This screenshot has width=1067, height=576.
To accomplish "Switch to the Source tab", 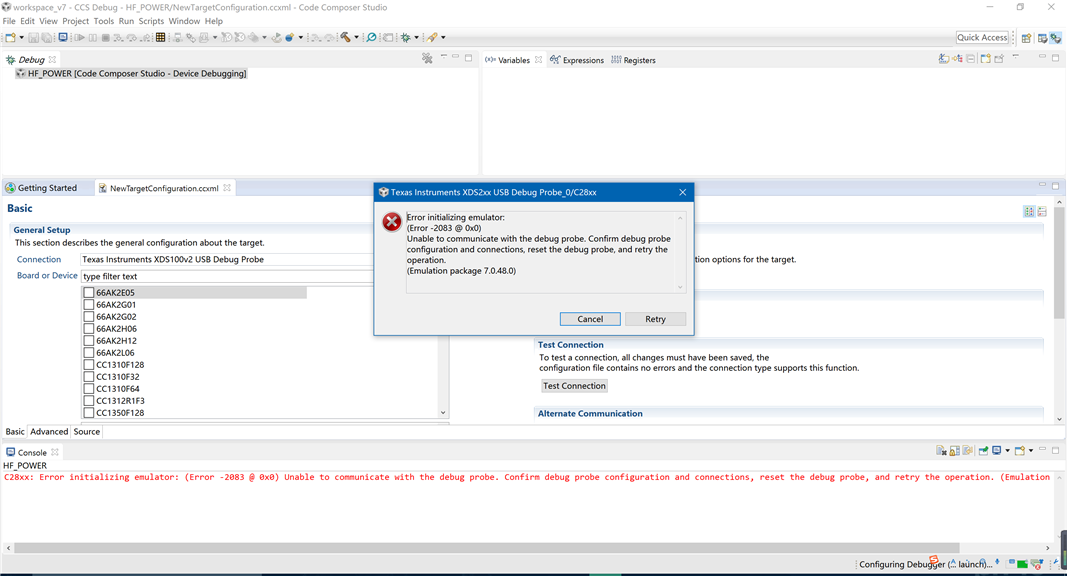I will [x=86, y=432].
